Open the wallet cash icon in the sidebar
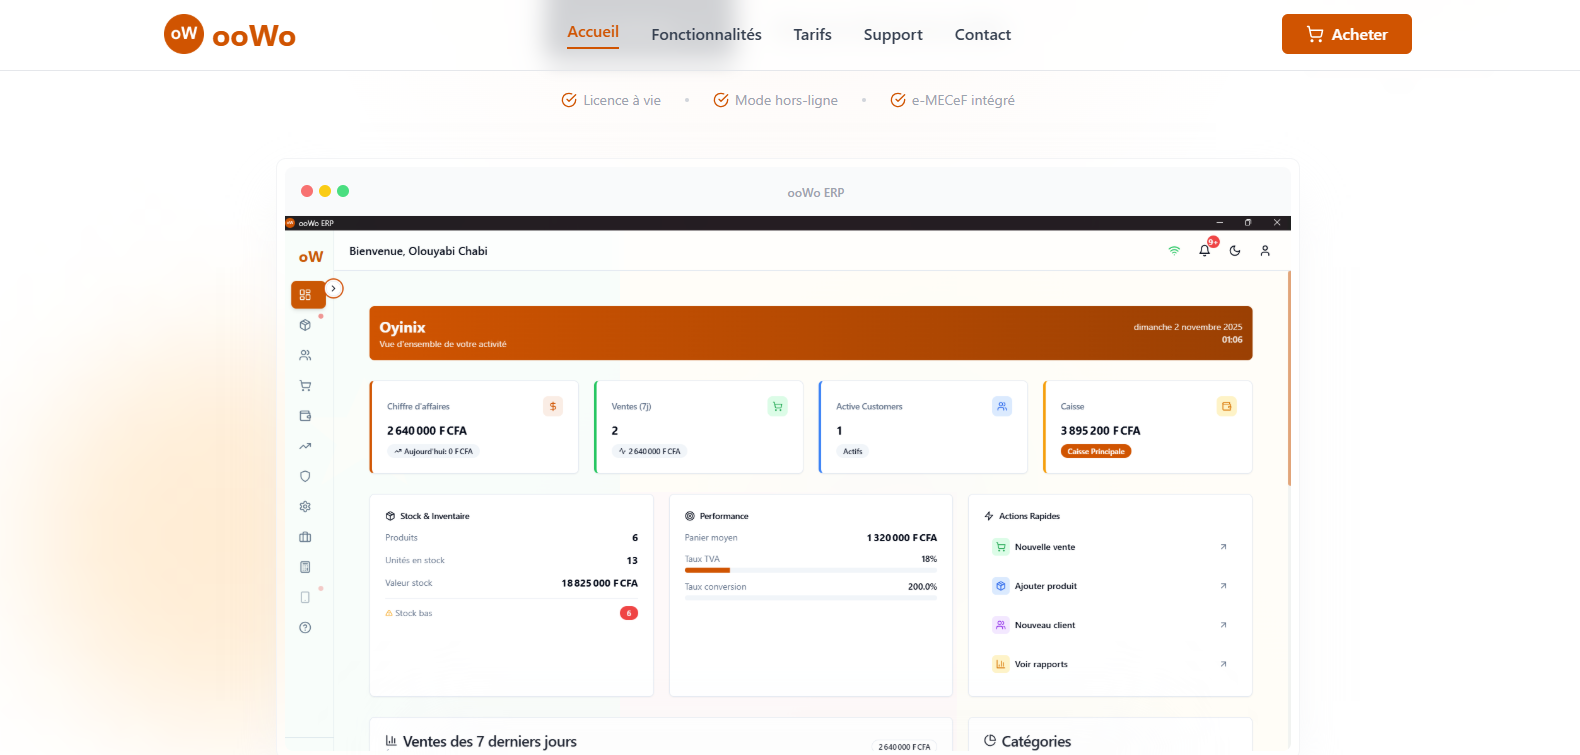Viewport: 1580px width, 755px height. click(305, 416)
